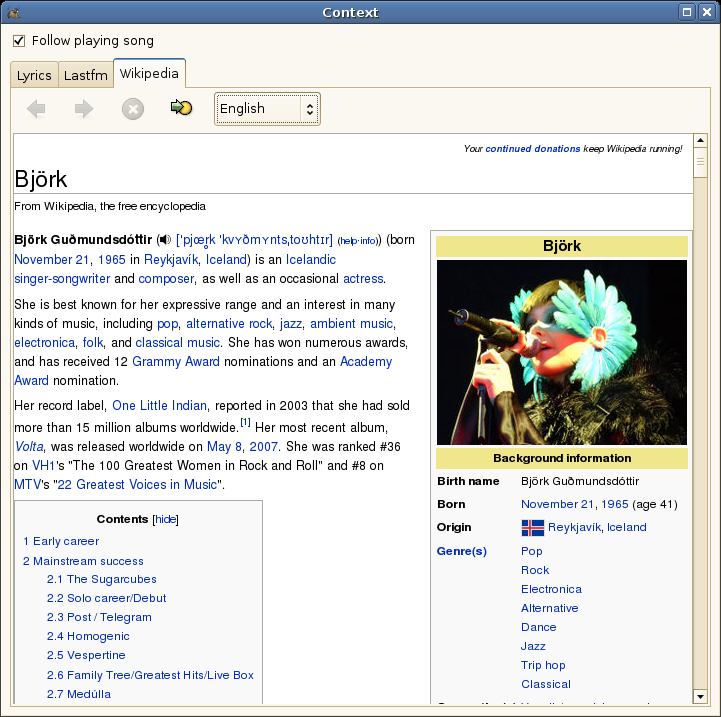This screenshot has width=721, height=717.
Task: Open the Genre(s) link in infobox
Action: (x=462, y=551)
